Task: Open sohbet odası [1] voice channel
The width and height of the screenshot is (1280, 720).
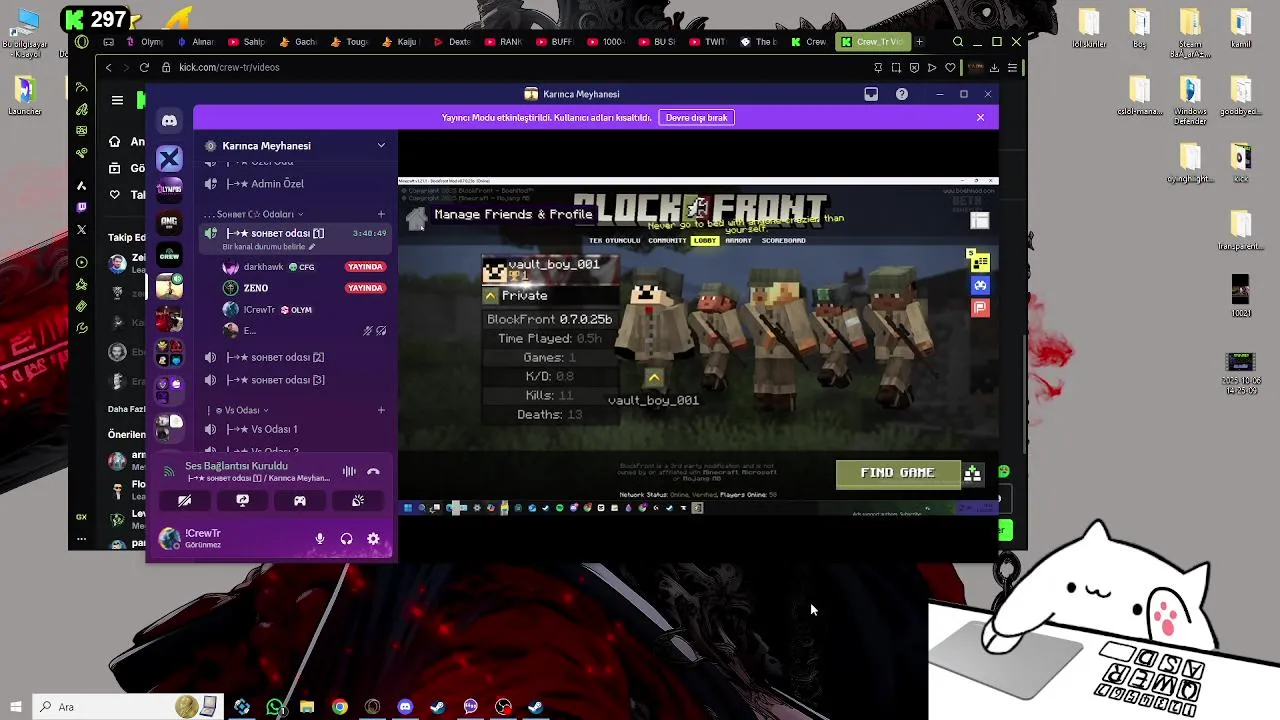Action: tap(295, 233)
